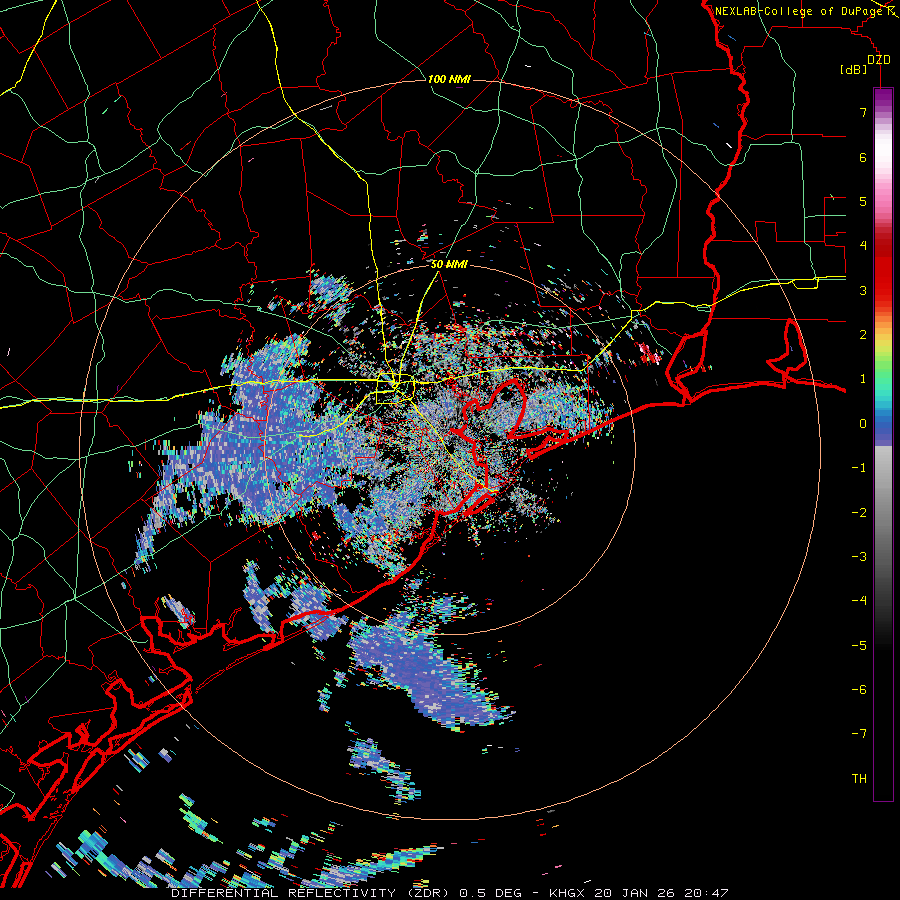Click the DZD legend title
The image size is (900, 900).
879,60
